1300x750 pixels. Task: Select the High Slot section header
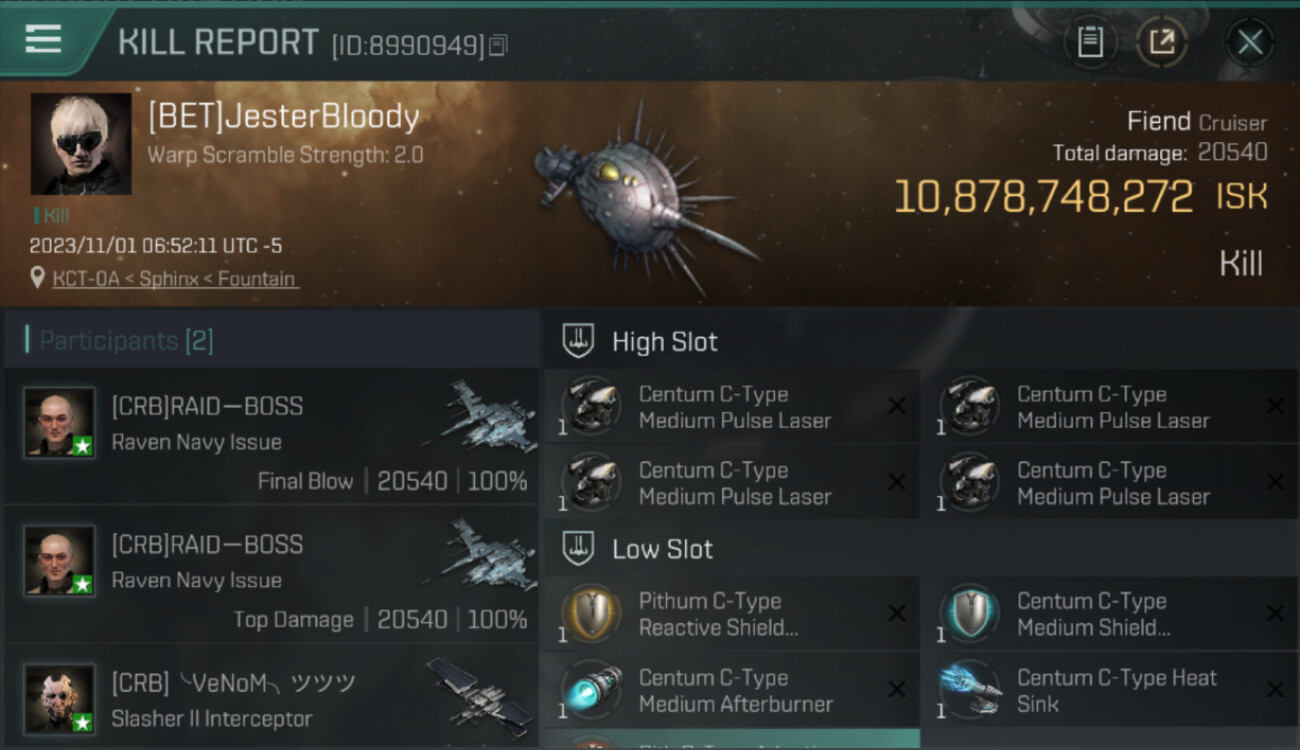point(664,342)
